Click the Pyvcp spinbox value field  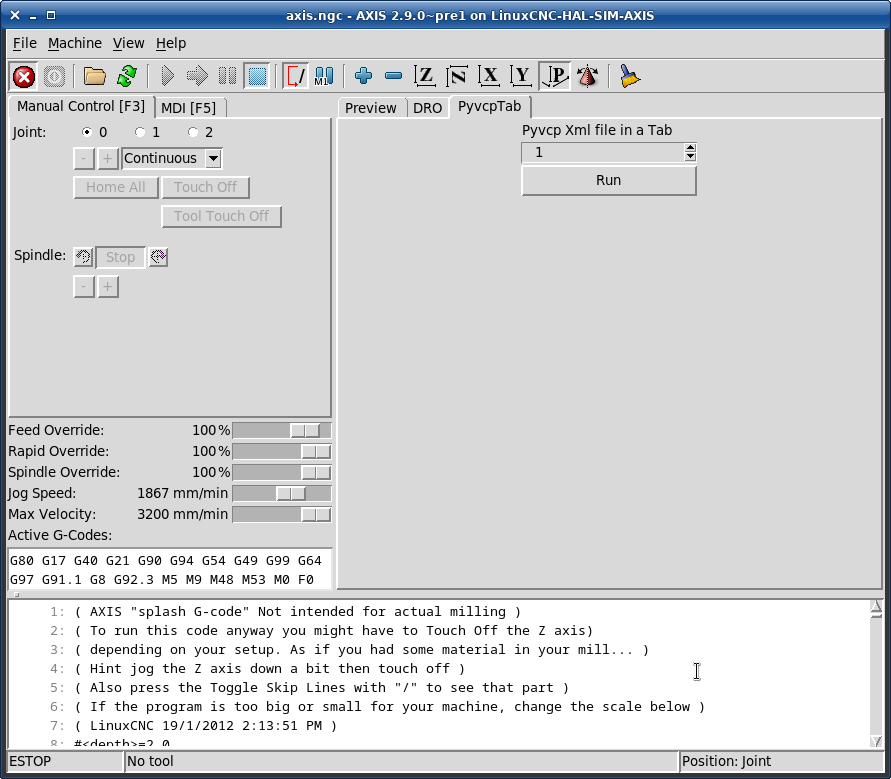[603, 153]
